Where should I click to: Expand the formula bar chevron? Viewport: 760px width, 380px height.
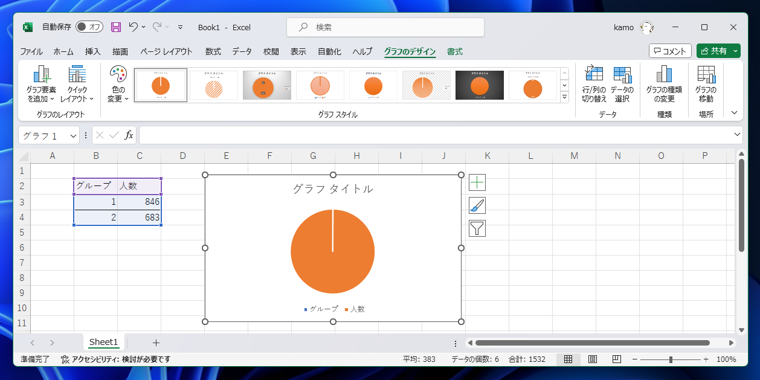click(737, 134)
